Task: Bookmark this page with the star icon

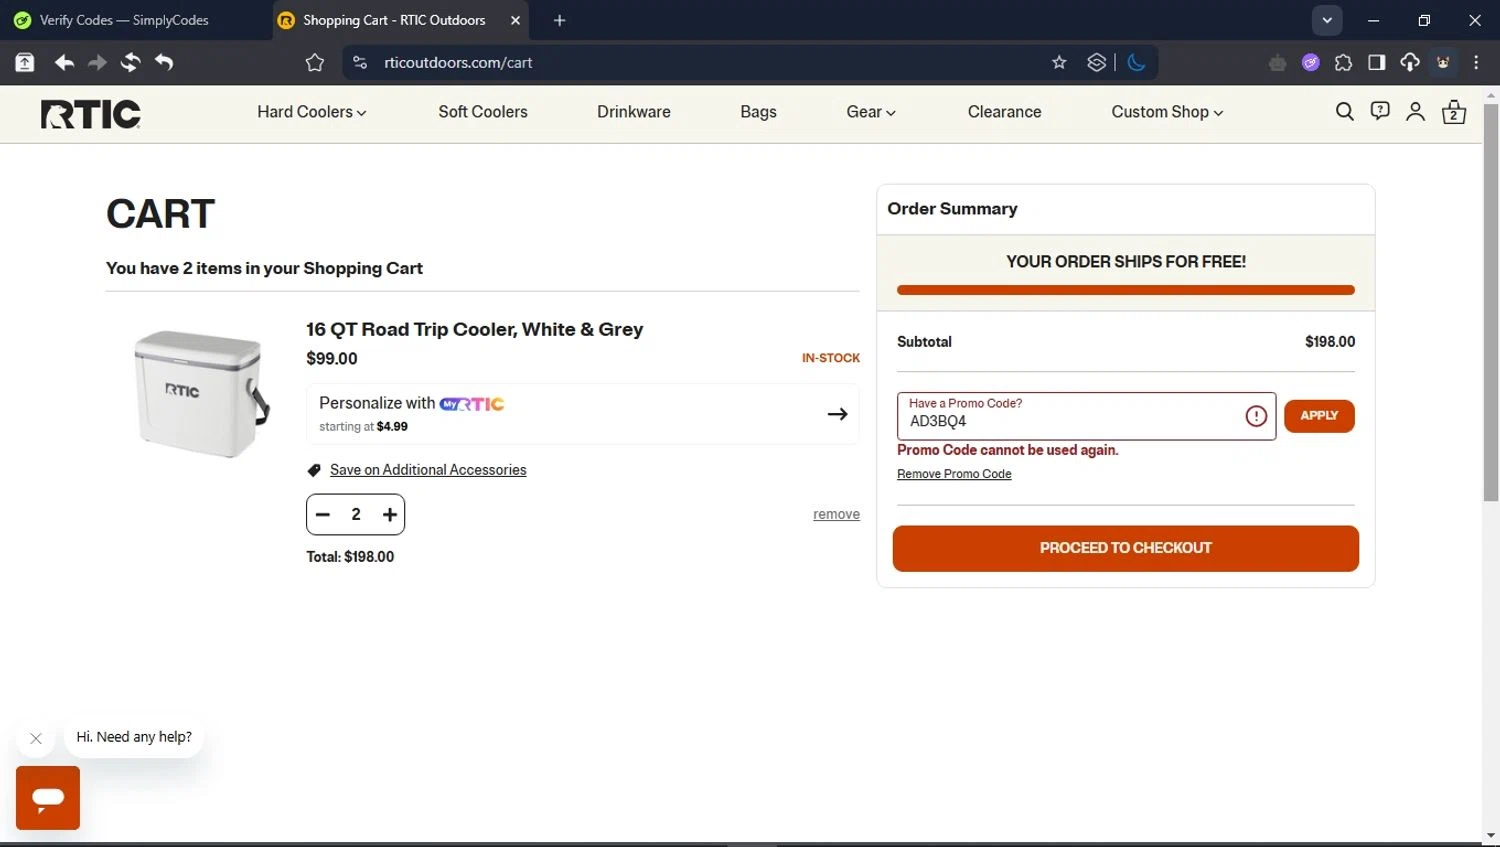Action: [1059, 62]
